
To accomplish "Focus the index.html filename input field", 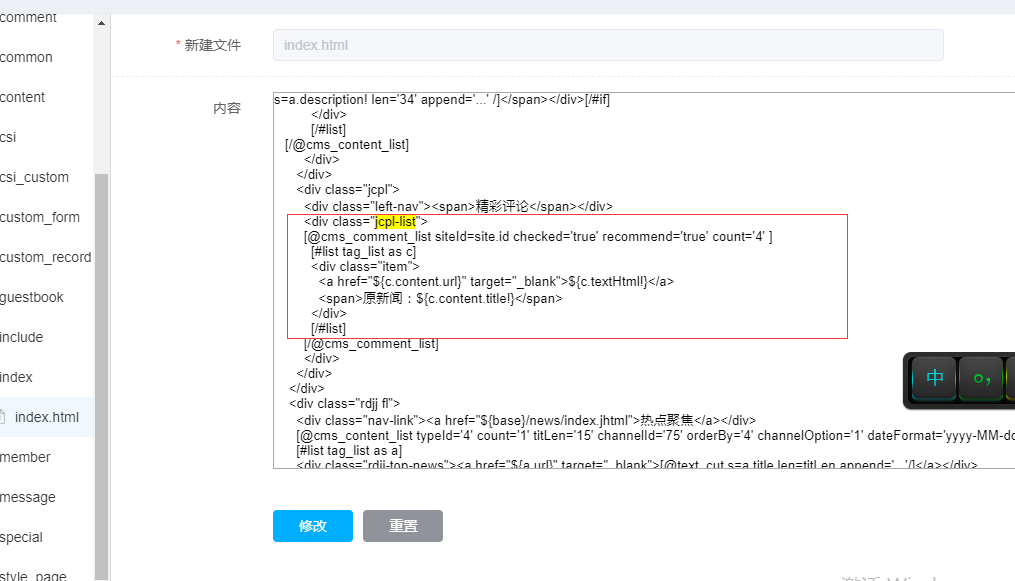I will point(608,45).
